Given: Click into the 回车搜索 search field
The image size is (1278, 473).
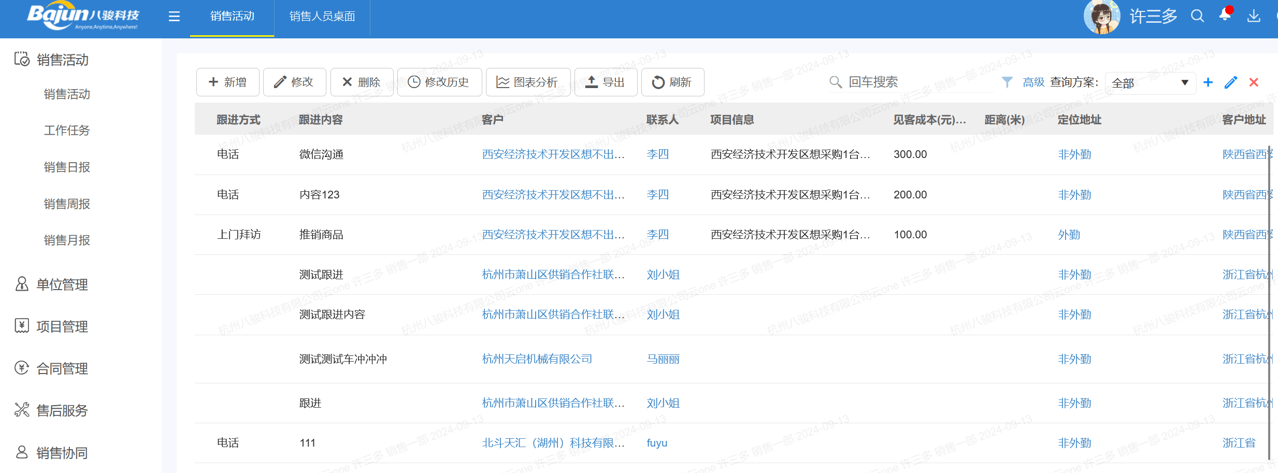Looking at the screenshot, I should (910, 82).
